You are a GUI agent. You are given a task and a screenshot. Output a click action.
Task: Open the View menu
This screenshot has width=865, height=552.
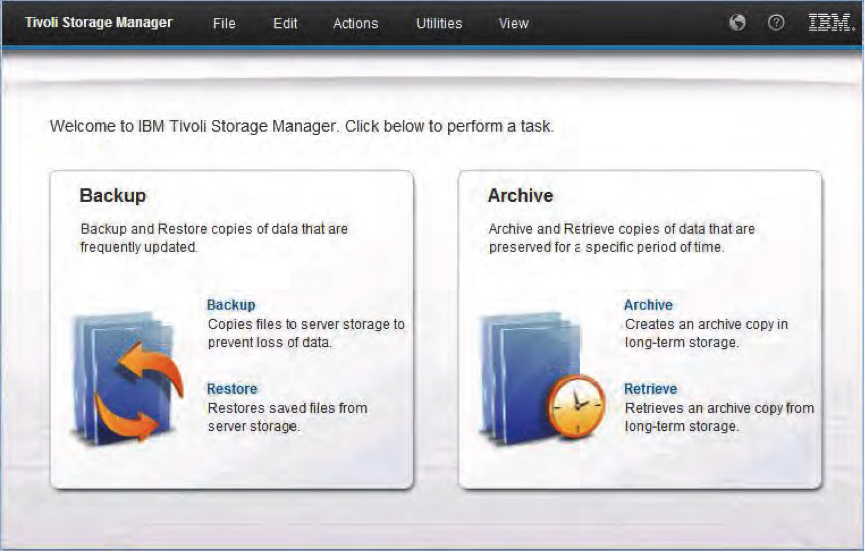click(514, 23)
